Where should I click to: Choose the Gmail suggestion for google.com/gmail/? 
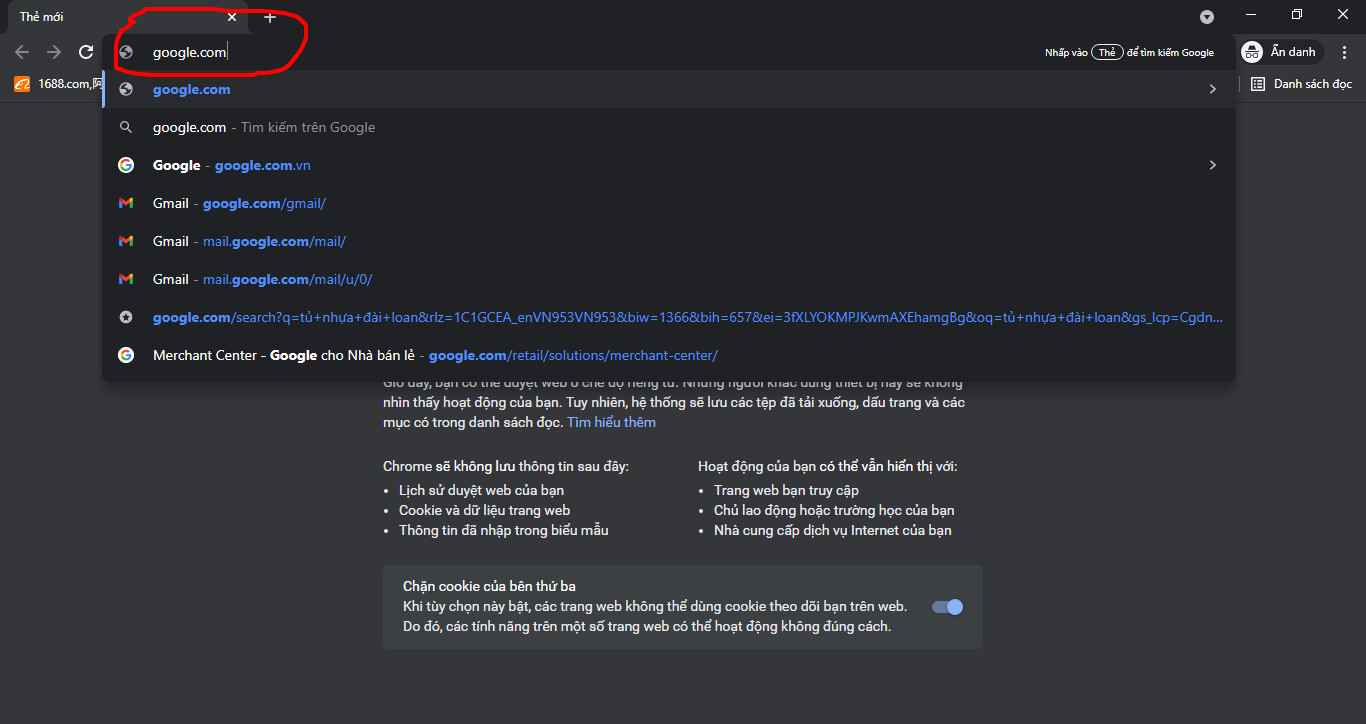(x=668, y=203)
